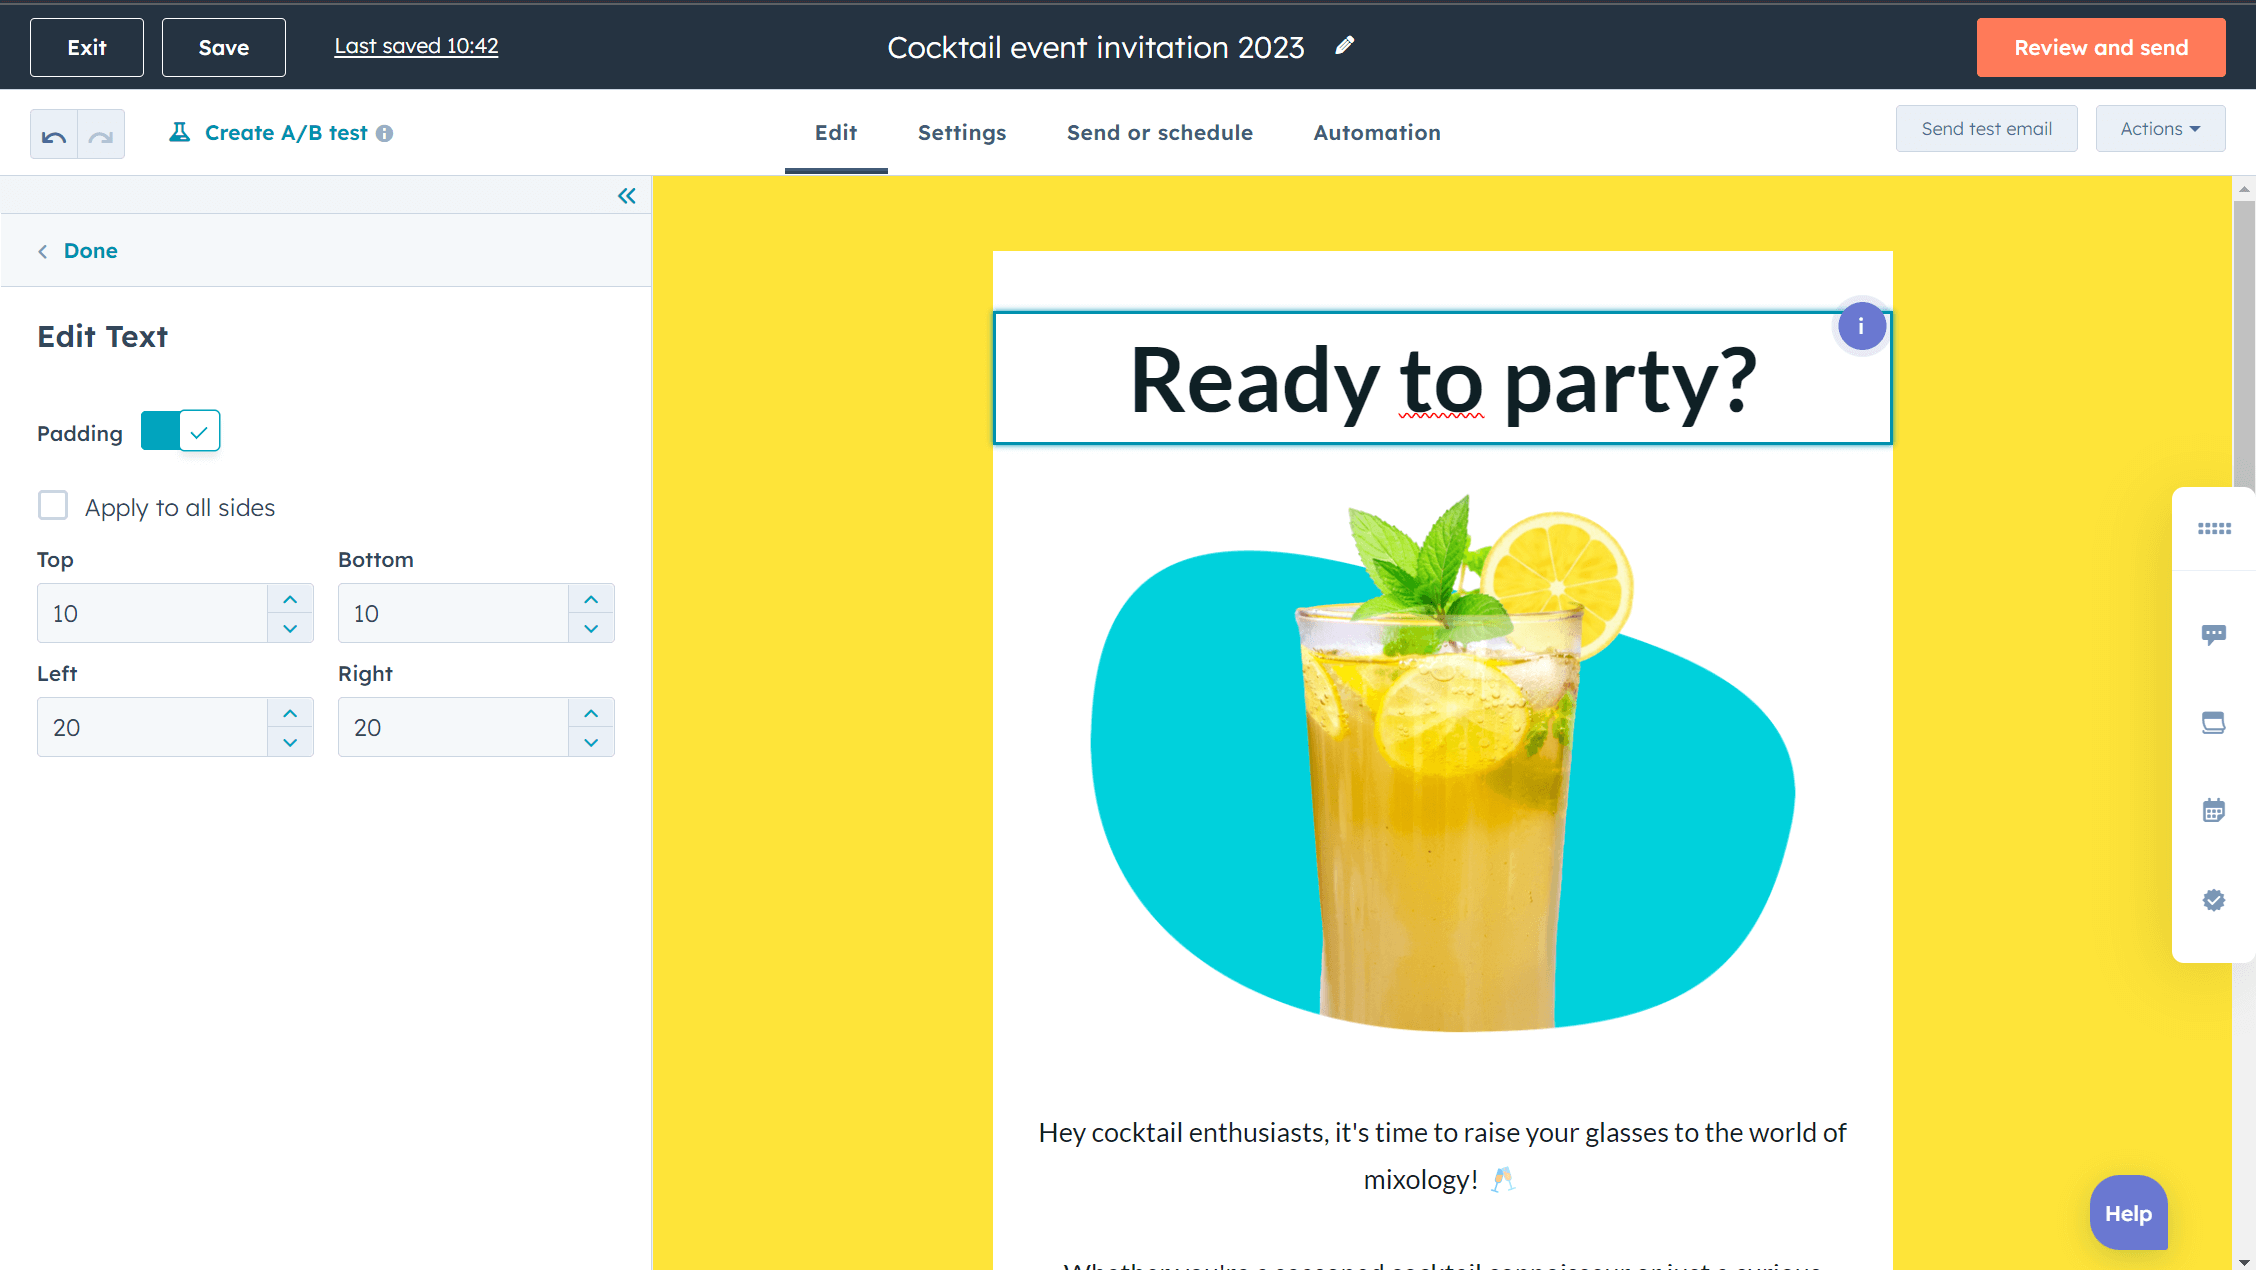Click Send test email button

coord(1986,129)
